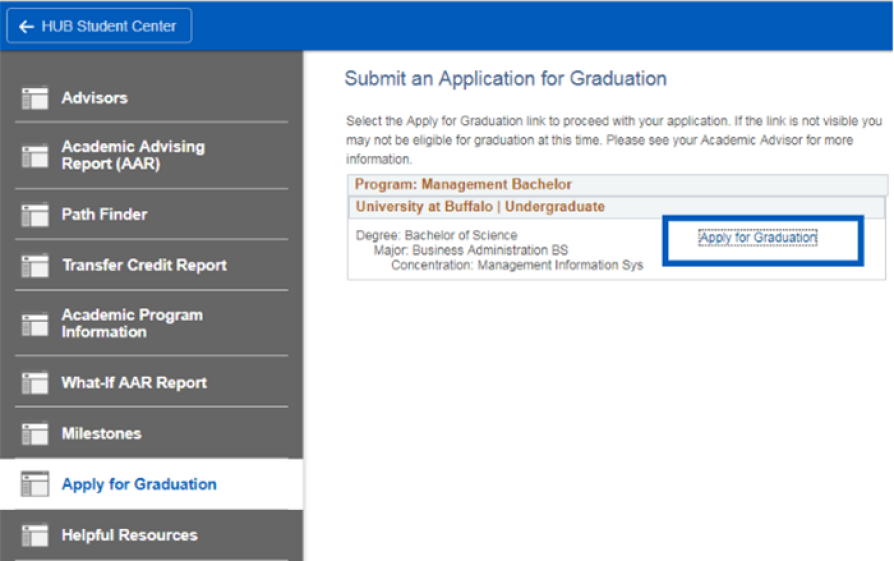Open the What-If AAR Report item
This screenshot has width=894, height=561.
click(134, 383)
